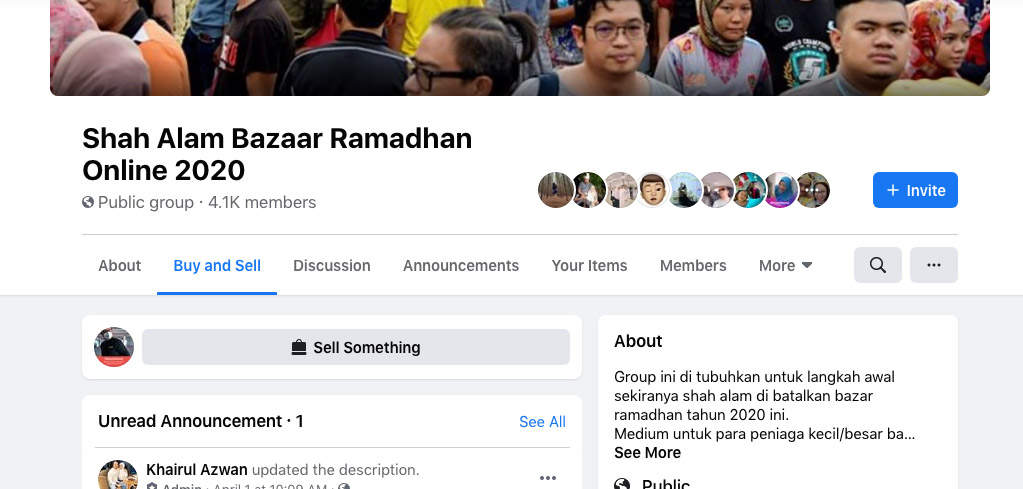Open the Your Items tab
The height and width of the screenshot is (489, 1023).
(589, 265)
